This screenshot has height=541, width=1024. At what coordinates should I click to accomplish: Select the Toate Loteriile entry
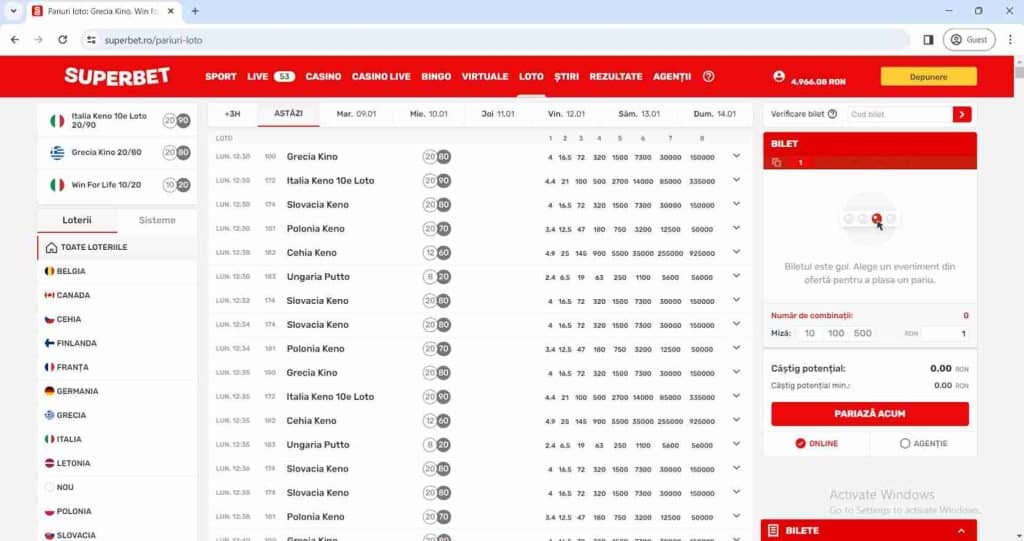point(117,248)
